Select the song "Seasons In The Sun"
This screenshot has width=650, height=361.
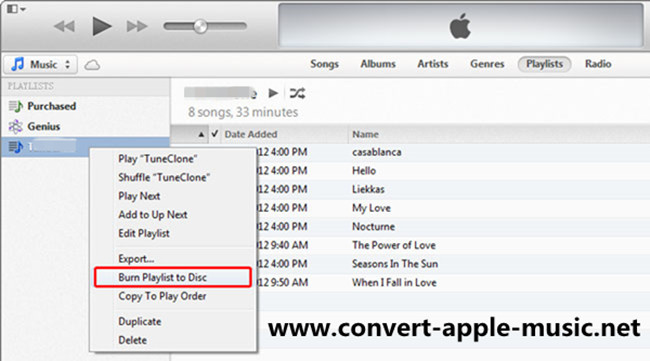coord(395,264)
